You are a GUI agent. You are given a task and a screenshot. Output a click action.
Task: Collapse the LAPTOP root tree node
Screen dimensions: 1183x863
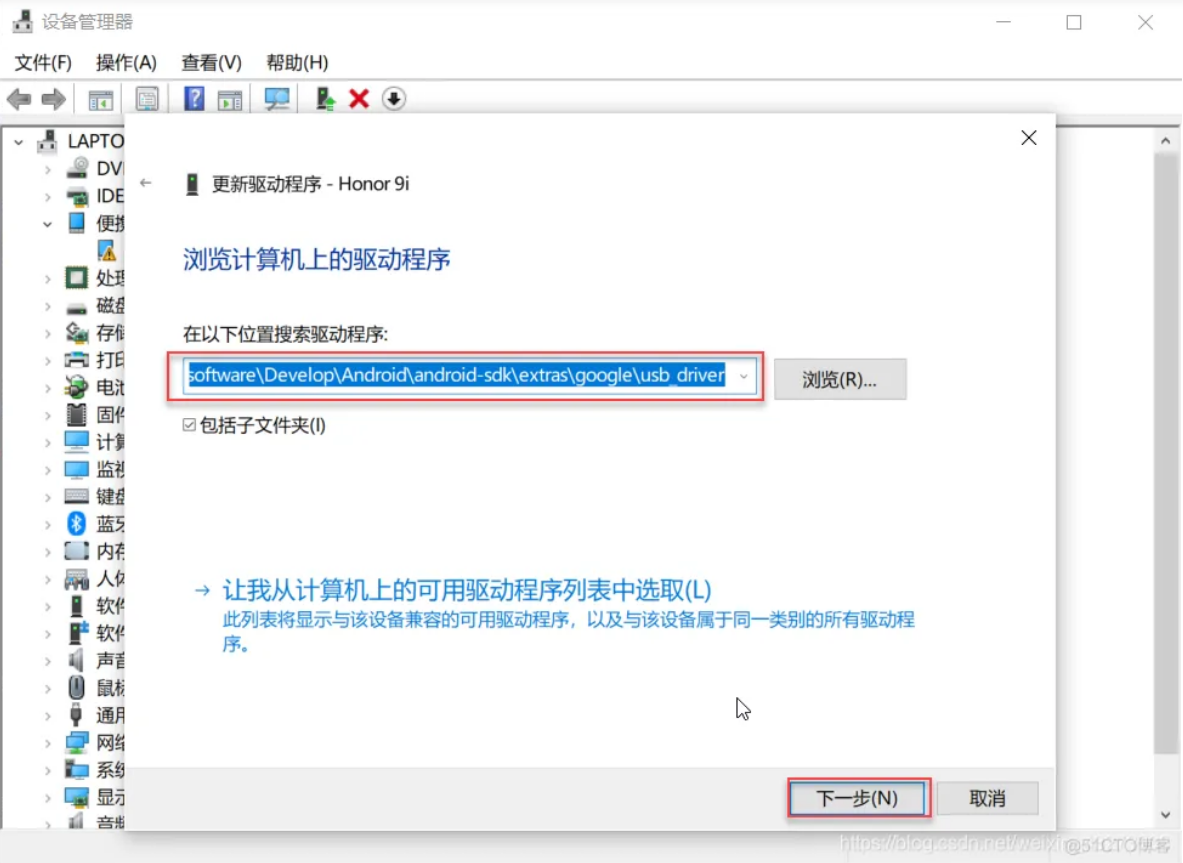pyautogui.click(x=18, y=142)
